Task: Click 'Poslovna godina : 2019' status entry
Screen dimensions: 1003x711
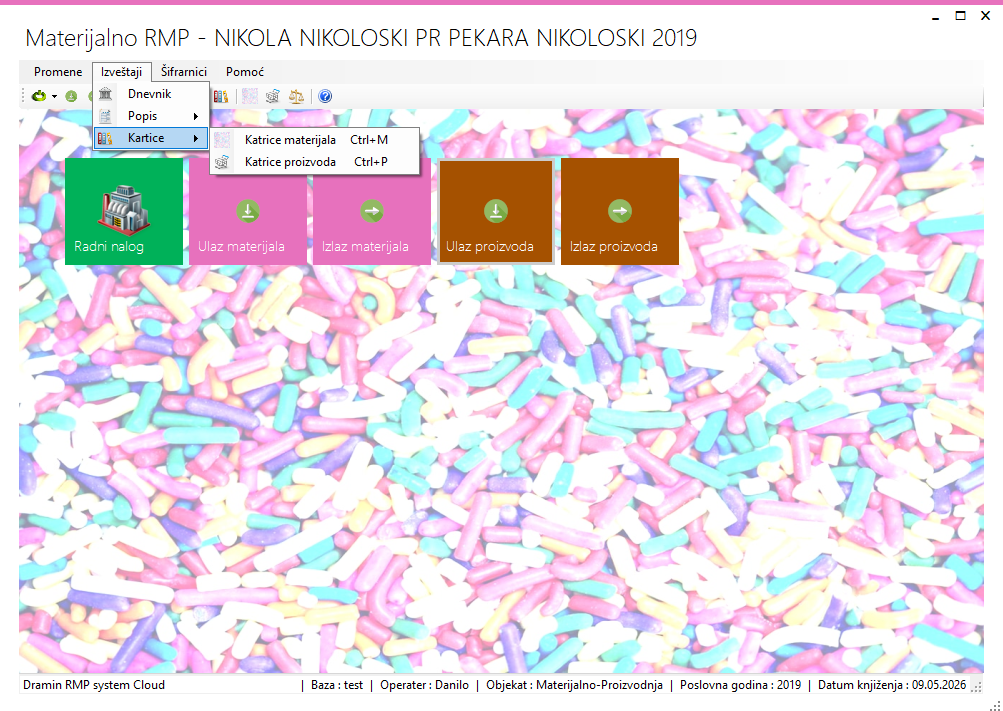Action: [740, 685]
